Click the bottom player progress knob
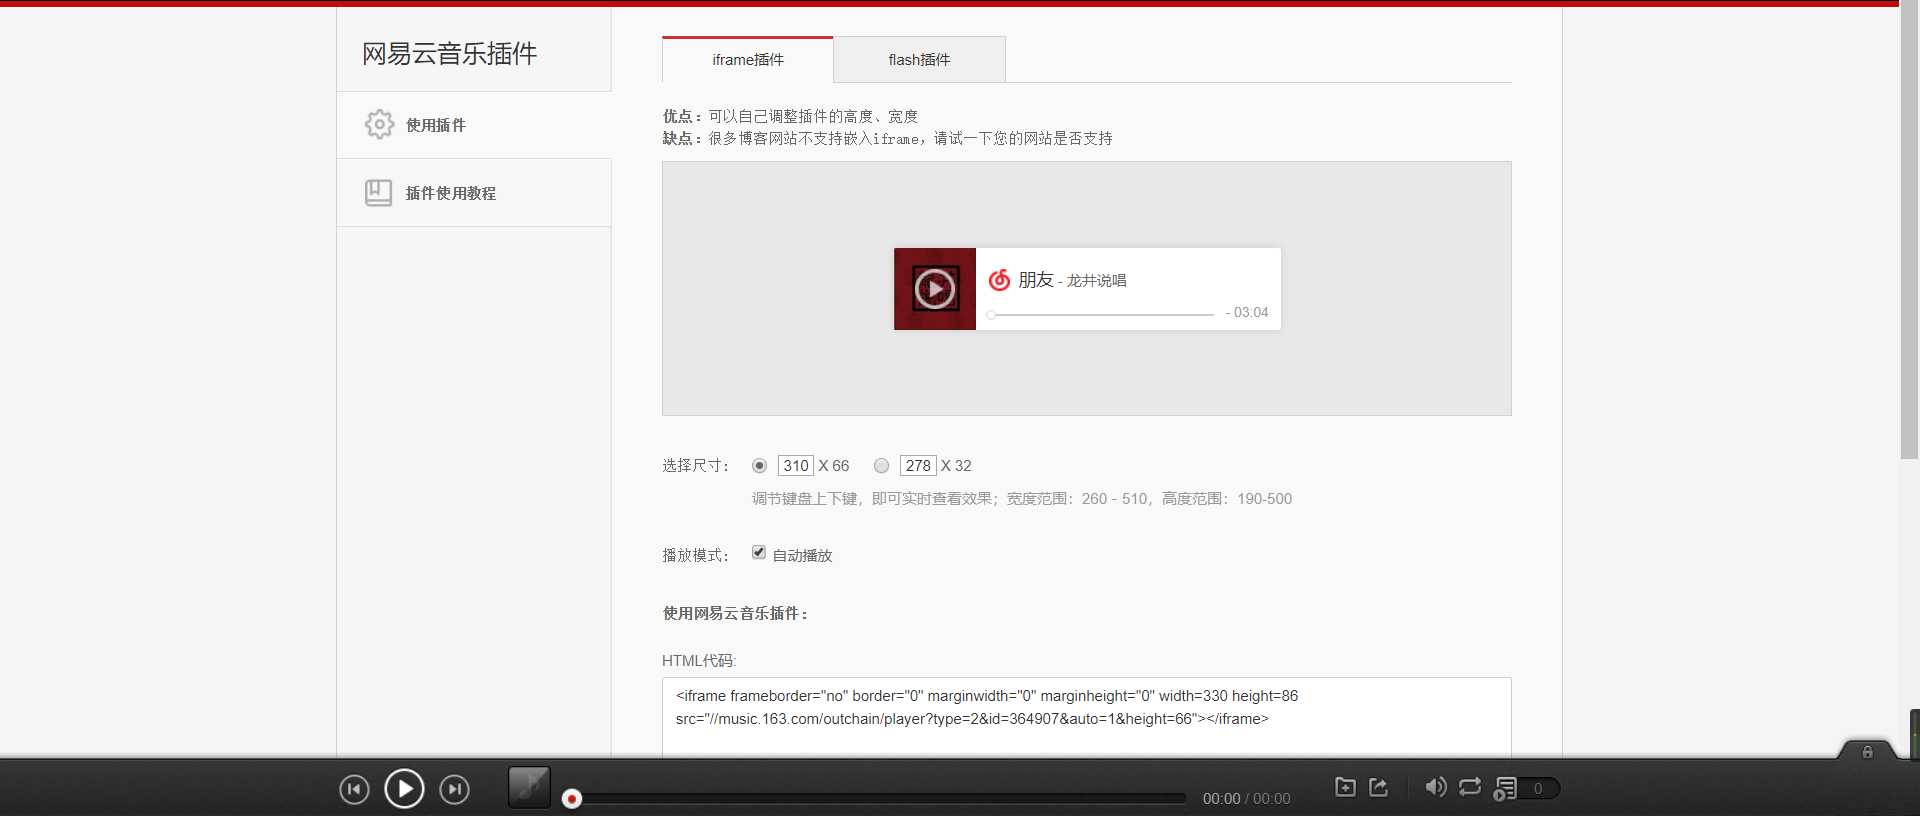1920x816 pixels. pos(572,798)
